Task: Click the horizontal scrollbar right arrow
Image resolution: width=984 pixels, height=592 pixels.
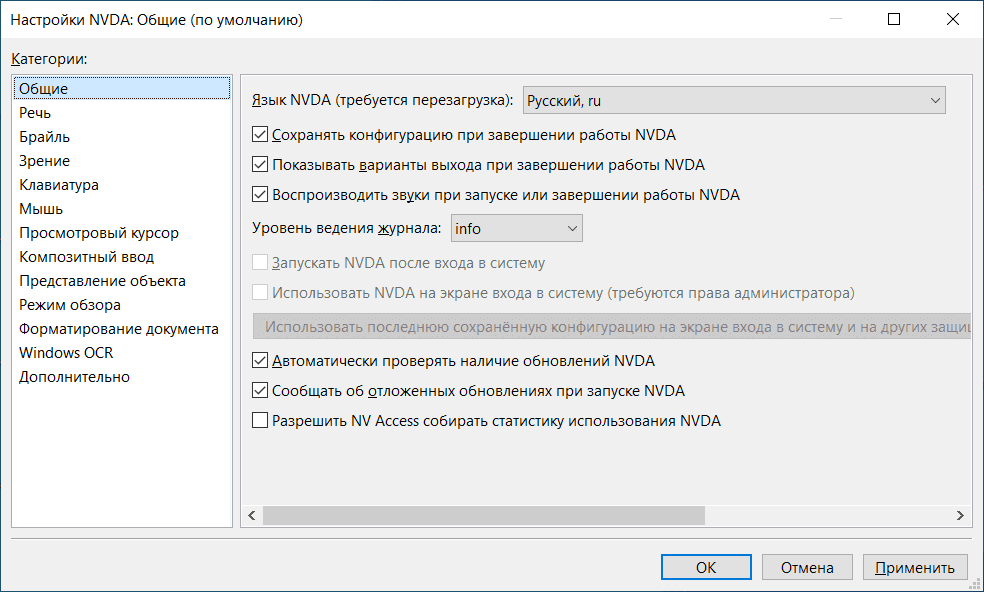Action: [960, 515]
